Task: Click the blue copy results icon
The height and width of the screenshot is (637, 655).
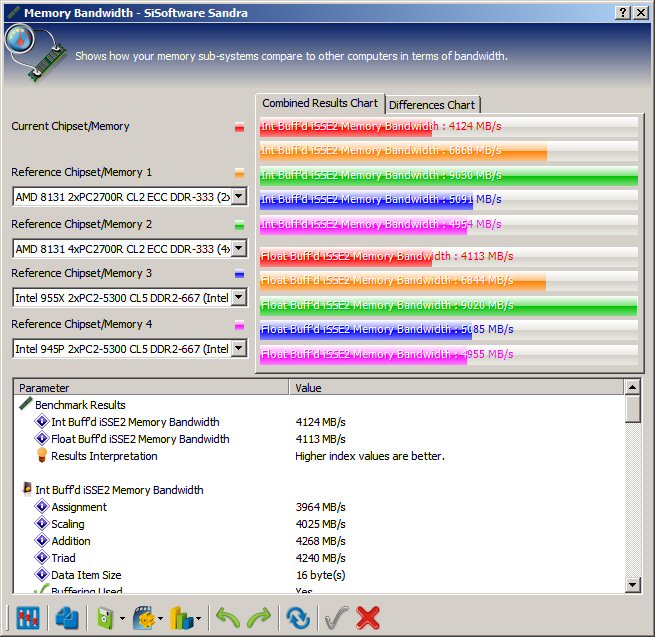Action: (x=67, y=617)
